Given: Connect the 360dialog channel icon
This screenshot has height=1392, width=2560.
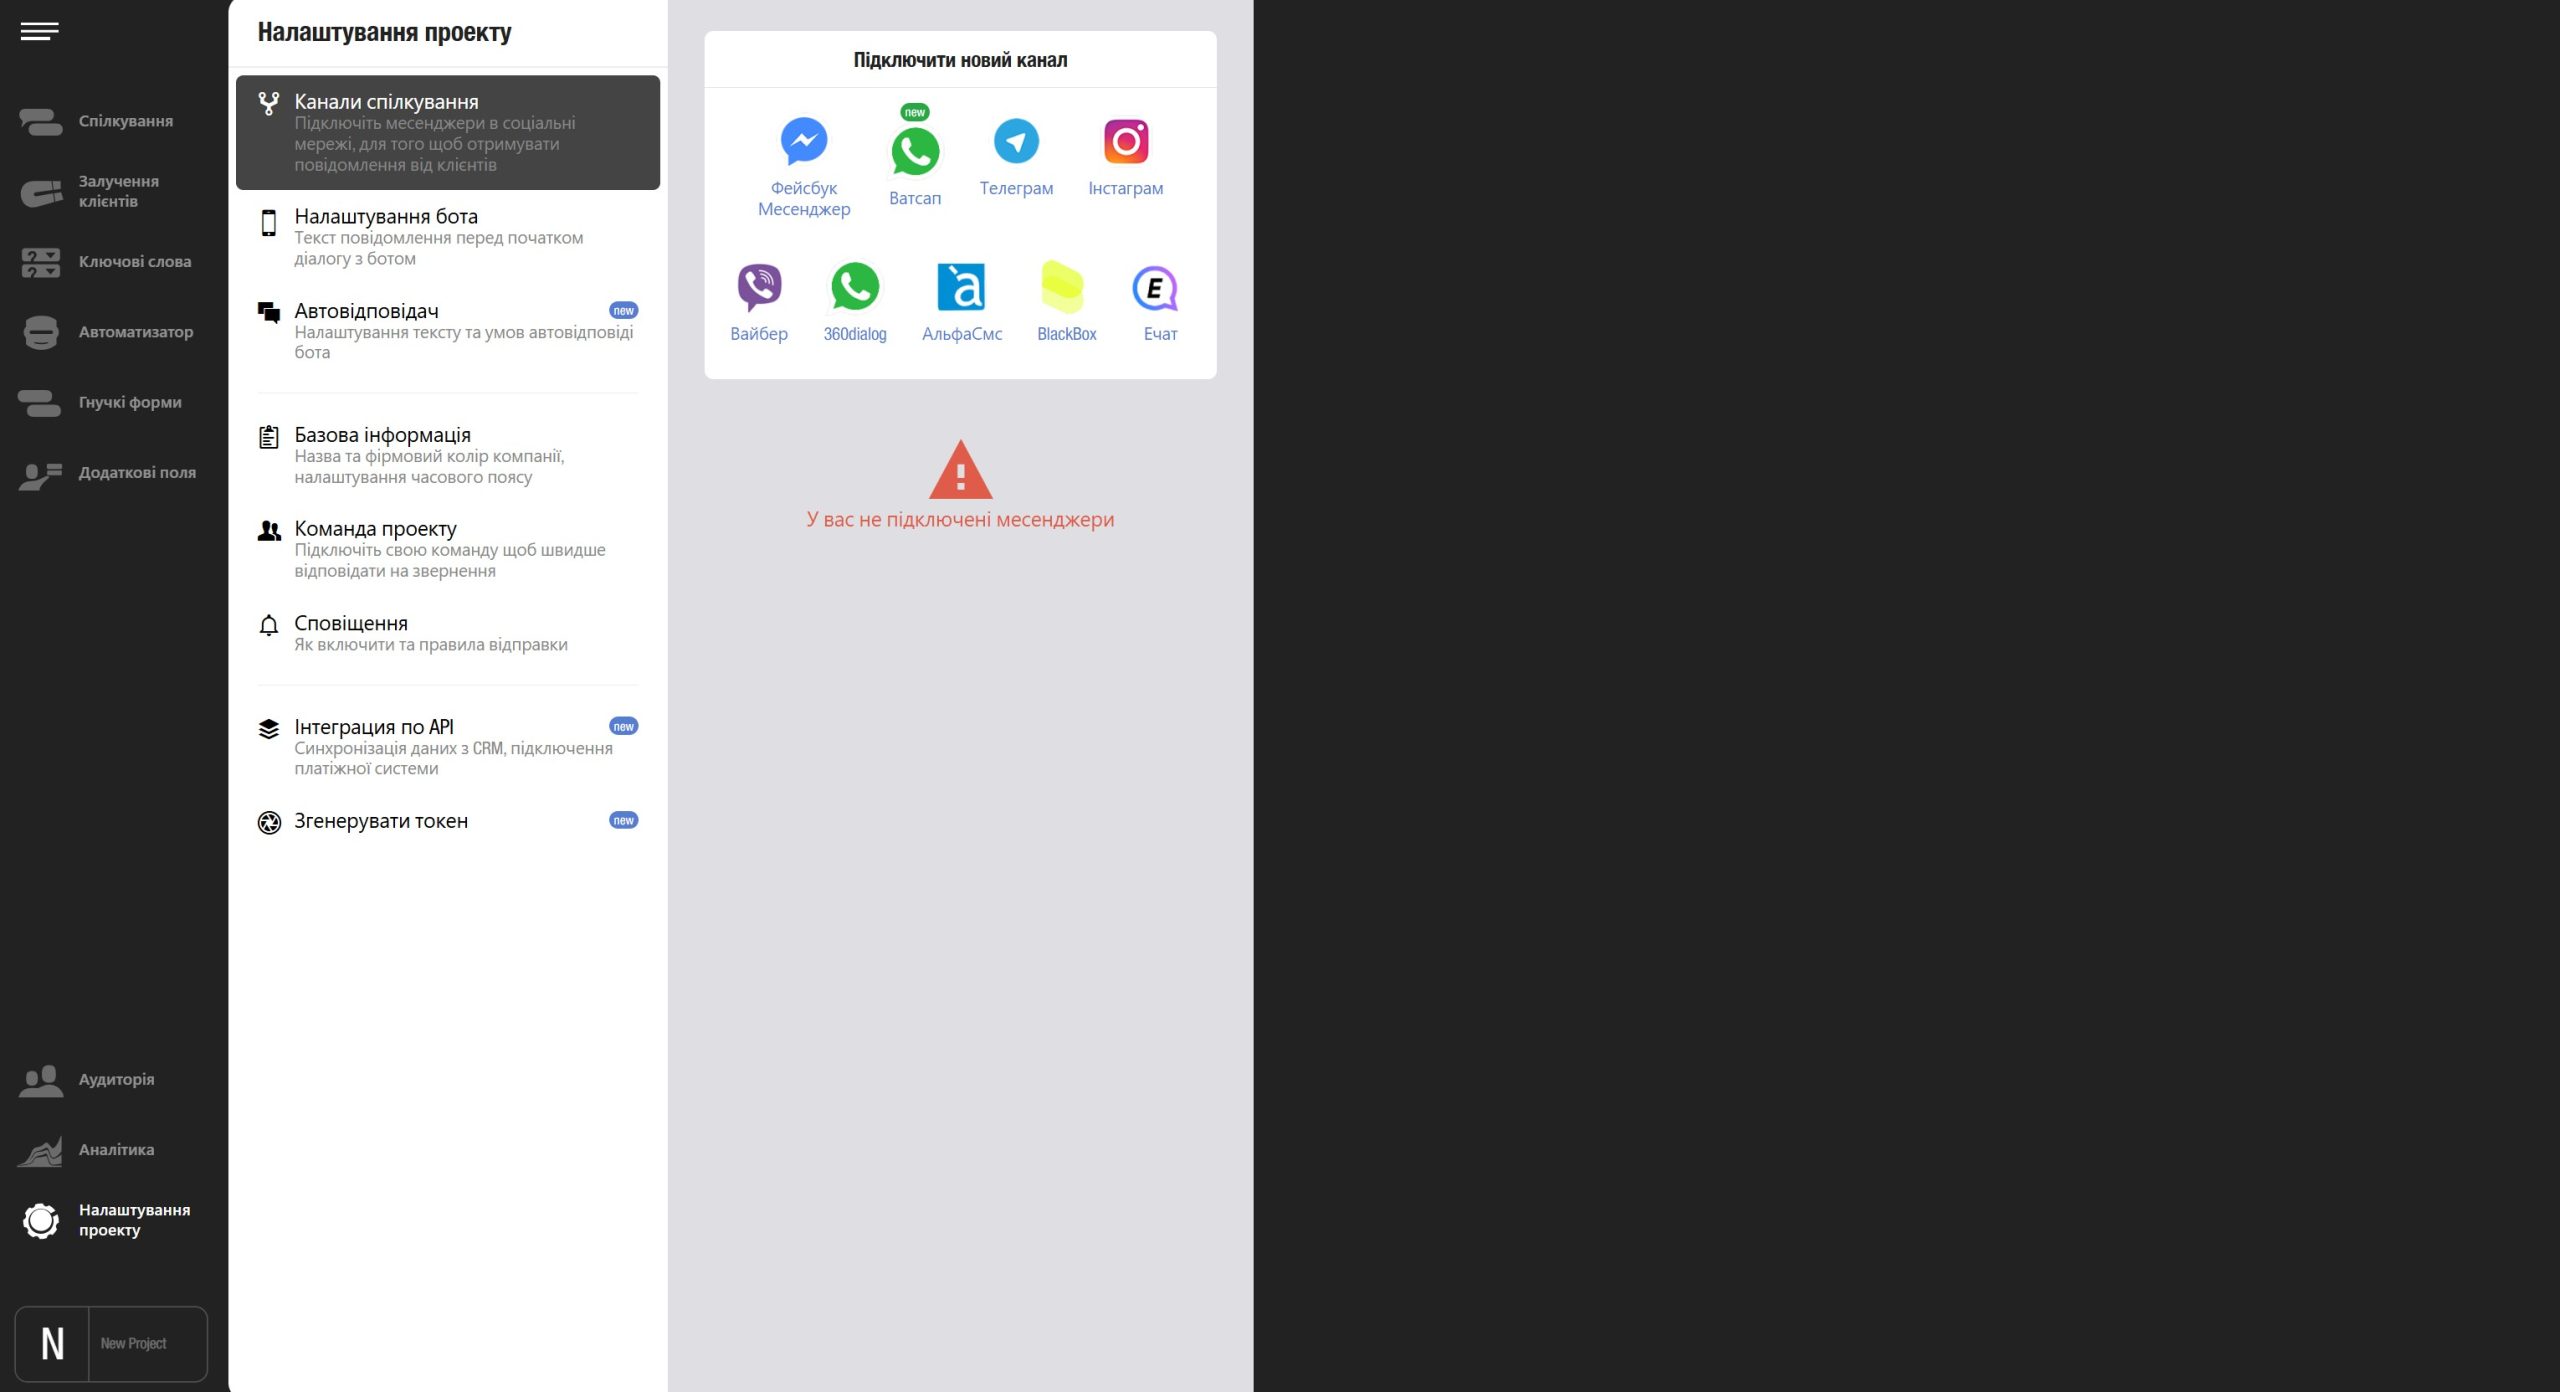Looking at the screenshot, I should [855, 287].
